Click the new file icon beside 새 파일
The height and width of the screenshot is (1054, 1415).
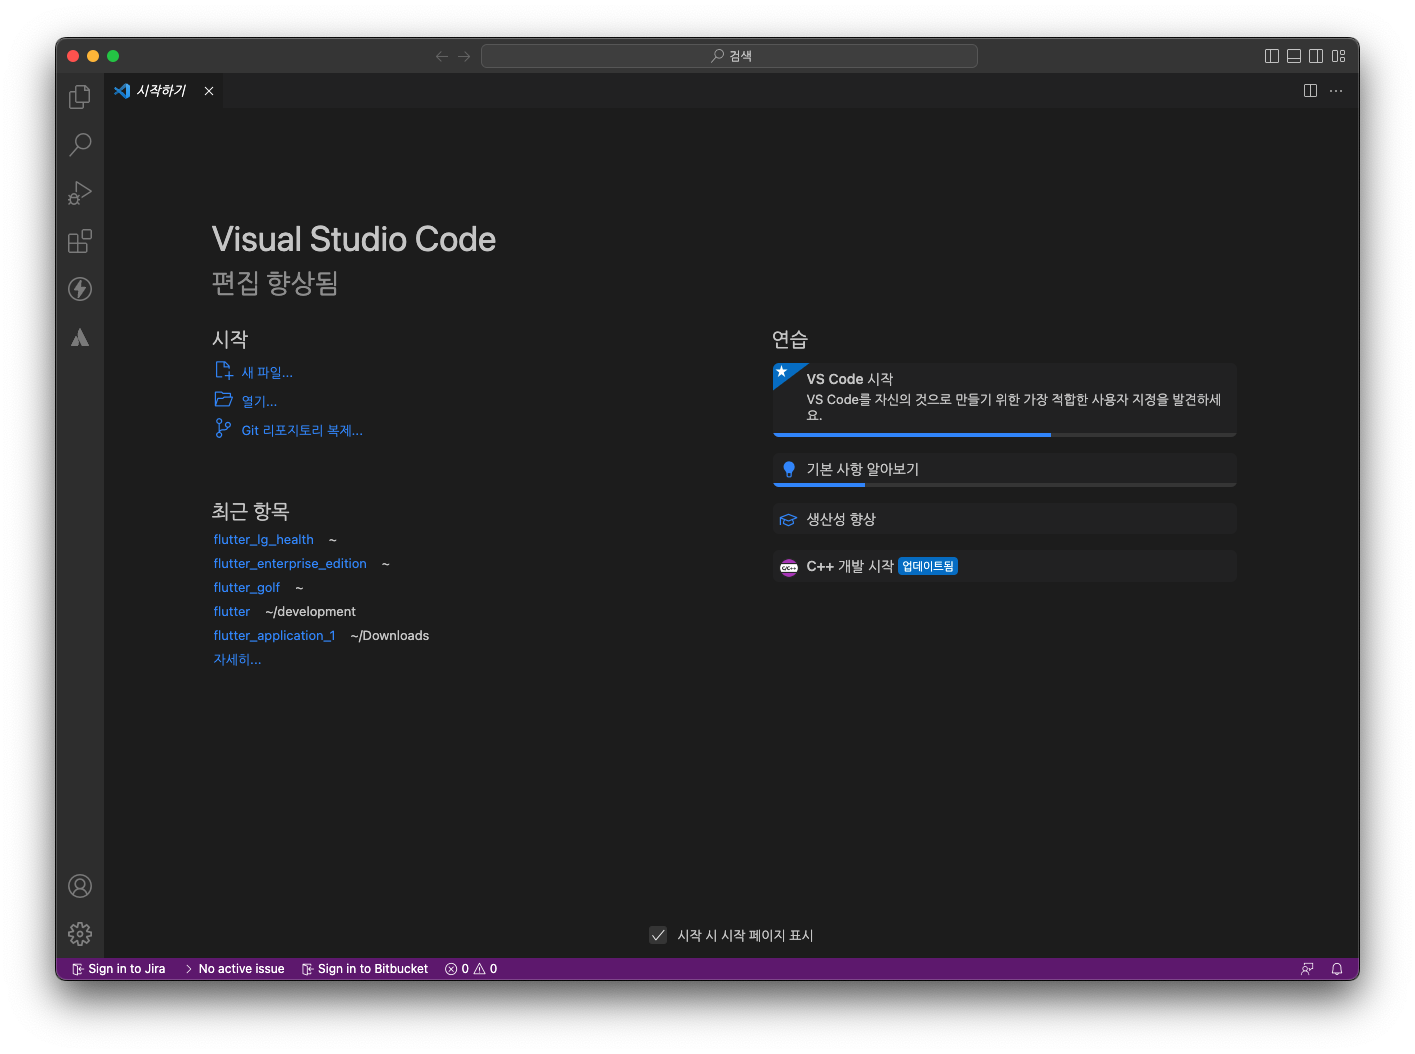tap(224, 371)
